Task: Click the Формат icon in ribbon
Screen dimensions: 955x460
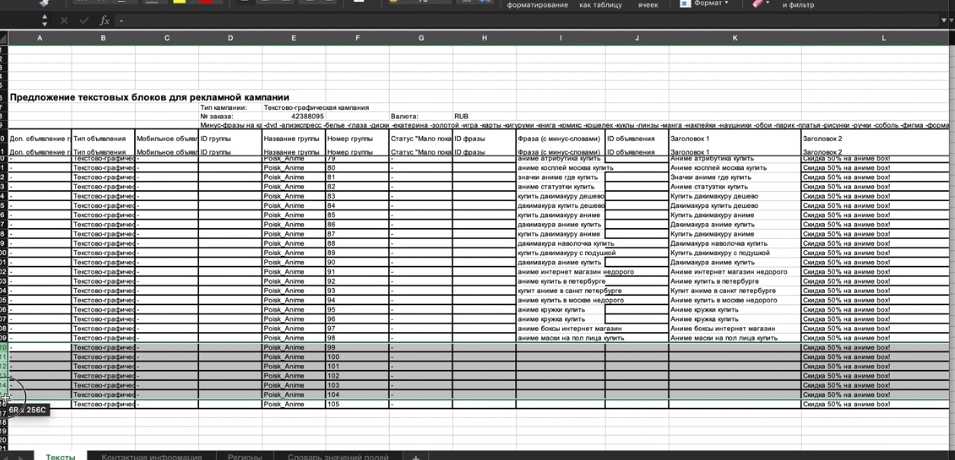Action: point(685,4)
